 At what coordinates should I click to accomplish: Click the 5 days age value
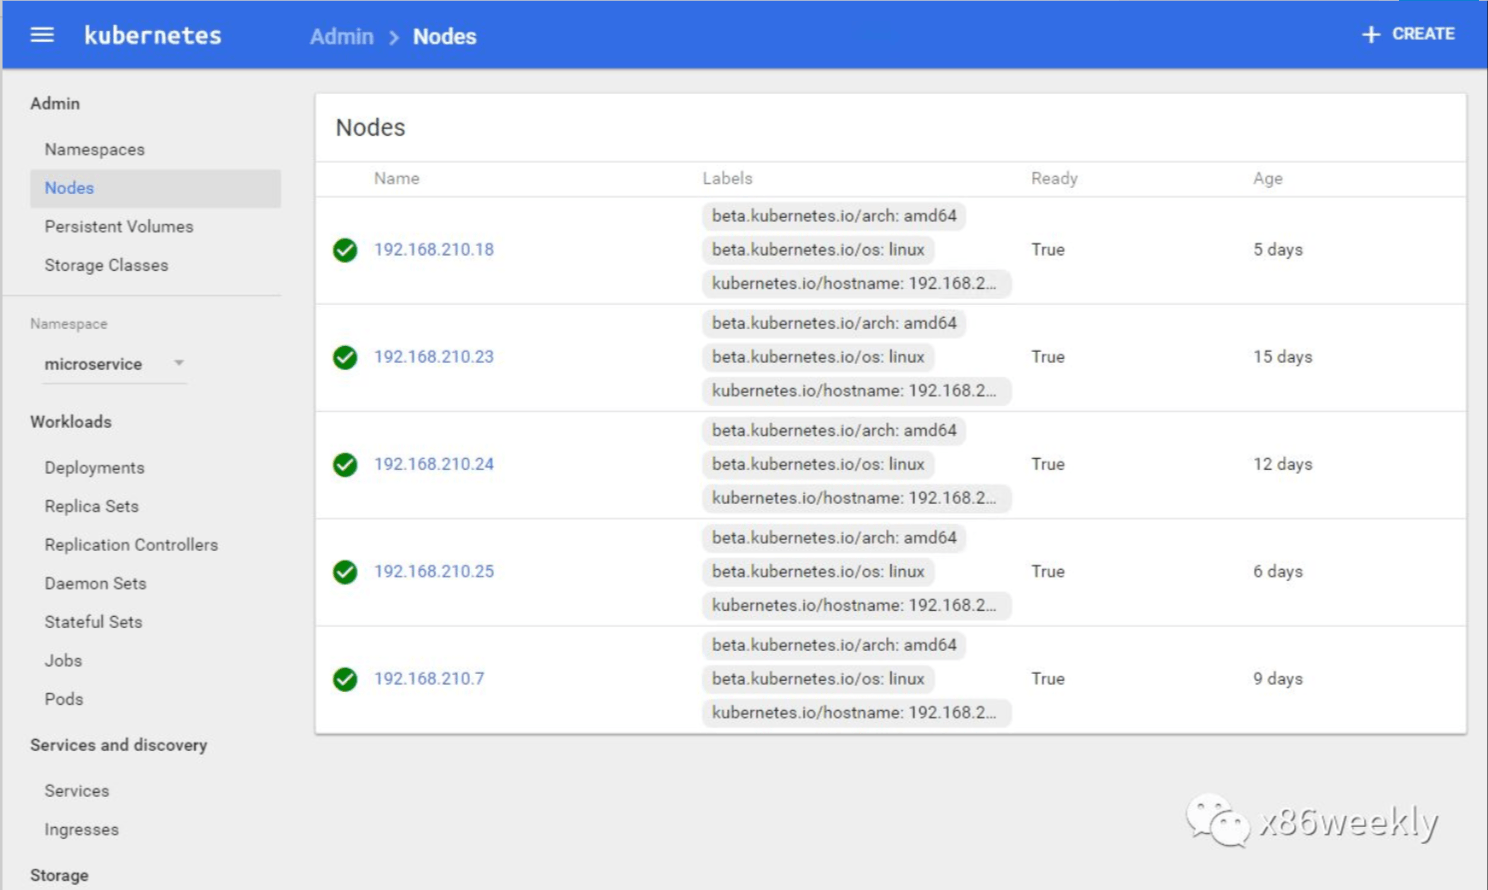[1278, 250]
